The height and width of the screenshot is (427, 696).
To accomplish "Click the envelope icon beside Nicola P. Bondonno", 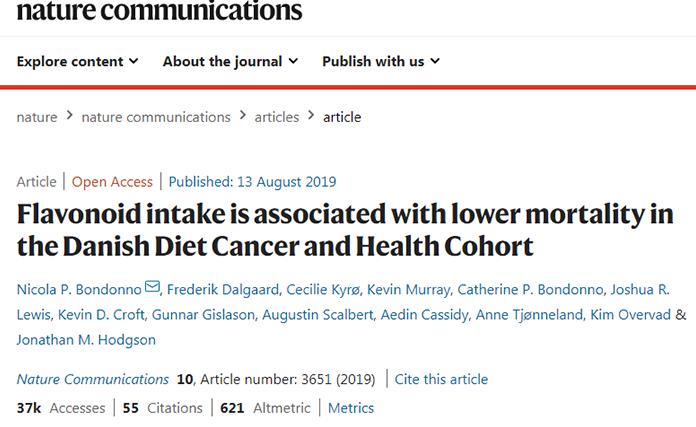I will [x=152, y=289].
